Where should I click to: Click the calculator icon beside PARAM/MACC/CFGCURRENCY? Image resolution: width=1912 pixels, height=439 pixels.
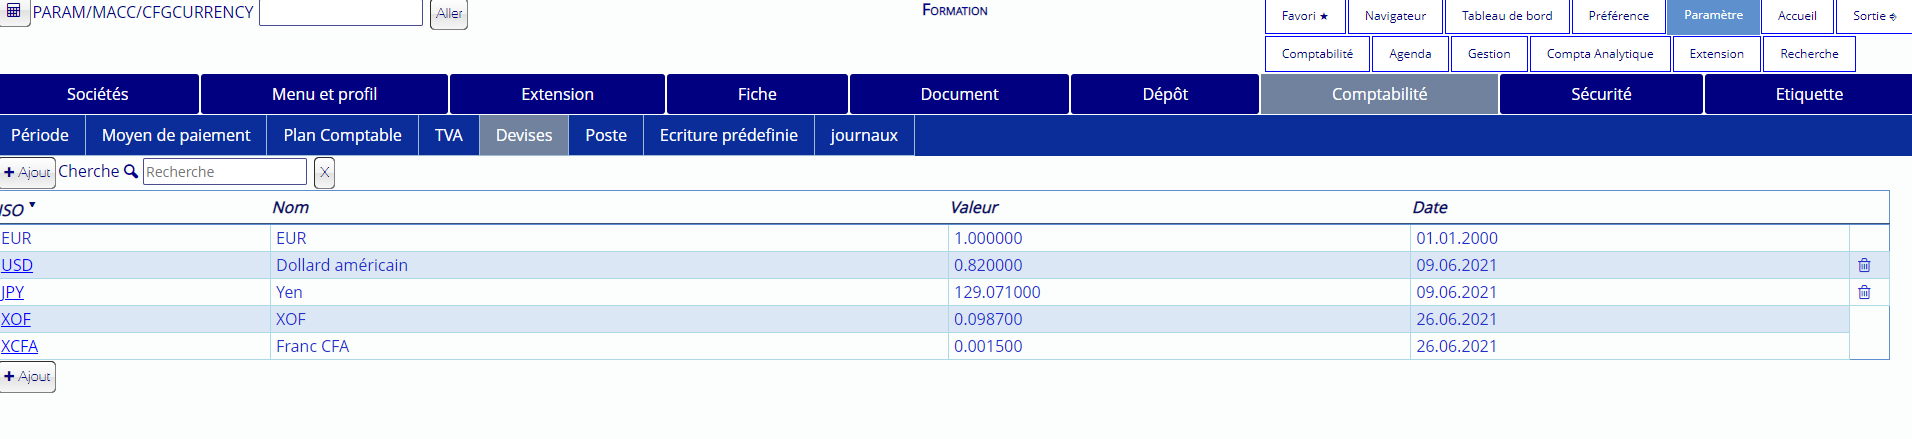(x=14, y=12)
